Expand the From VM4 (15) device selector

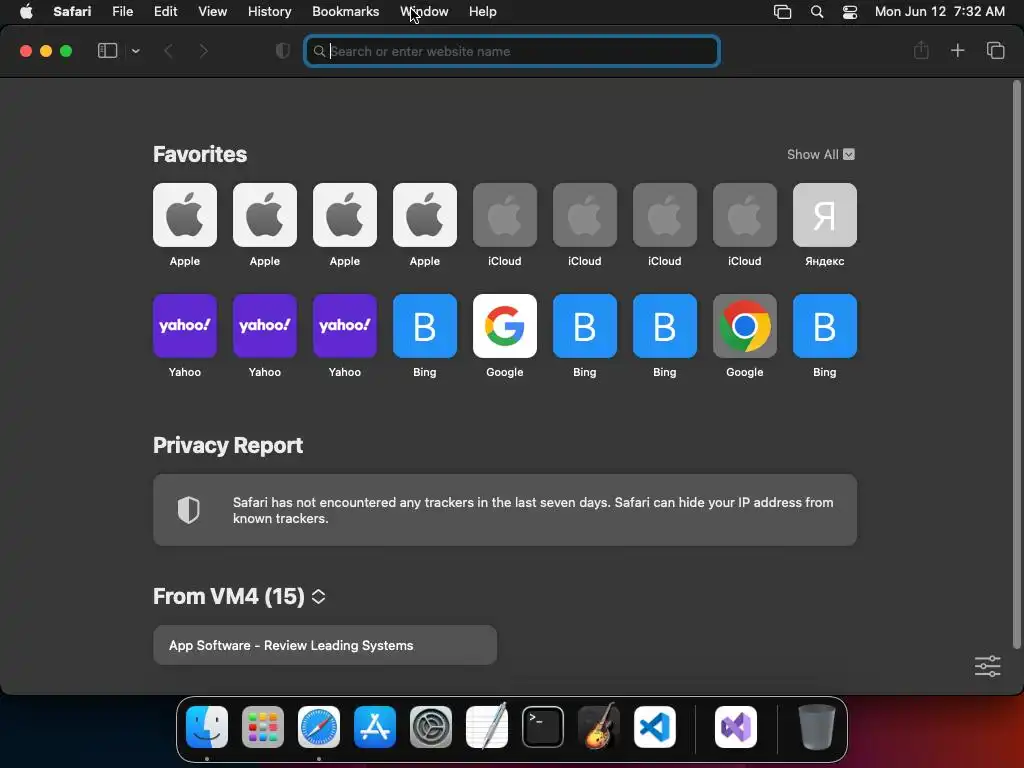tap(318, 596)
